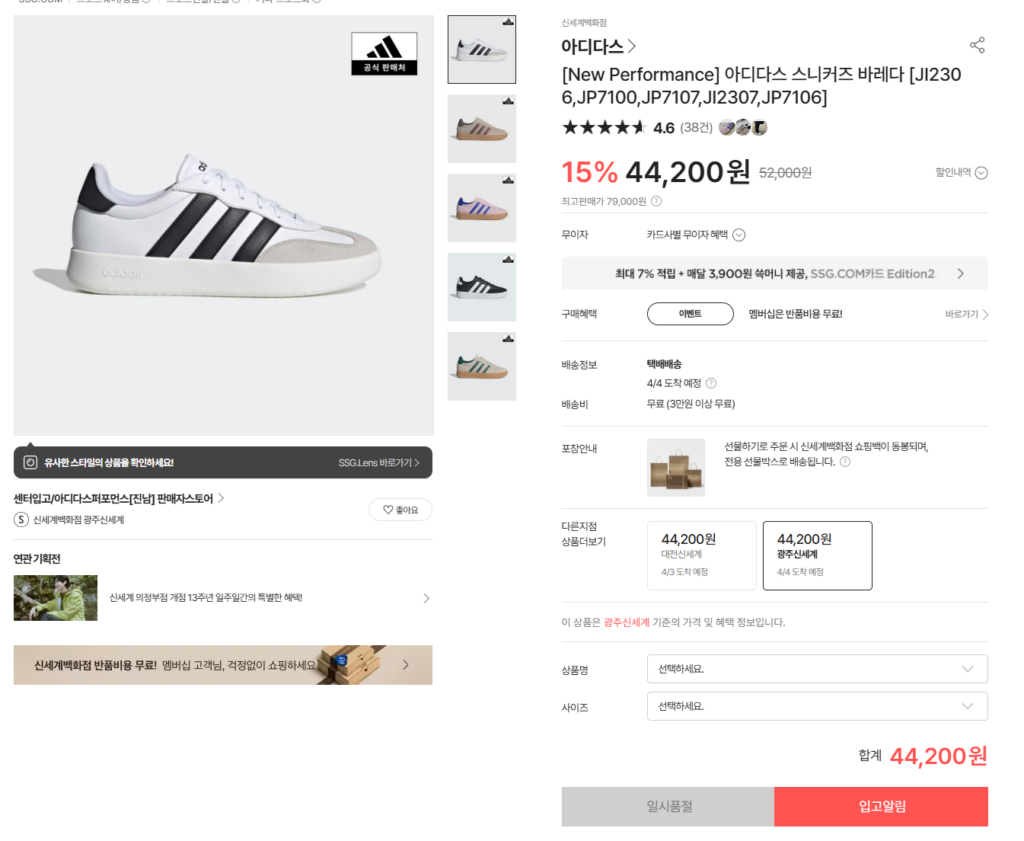Click the gift packaging info icon
Viewport: 1024px width, 841px height.
click(845, 462)
